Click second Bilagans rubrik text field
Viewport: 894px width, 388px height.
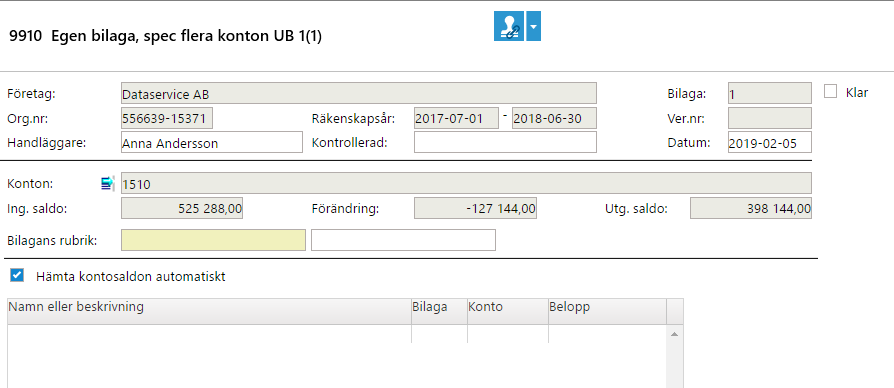tap(403, 240)
